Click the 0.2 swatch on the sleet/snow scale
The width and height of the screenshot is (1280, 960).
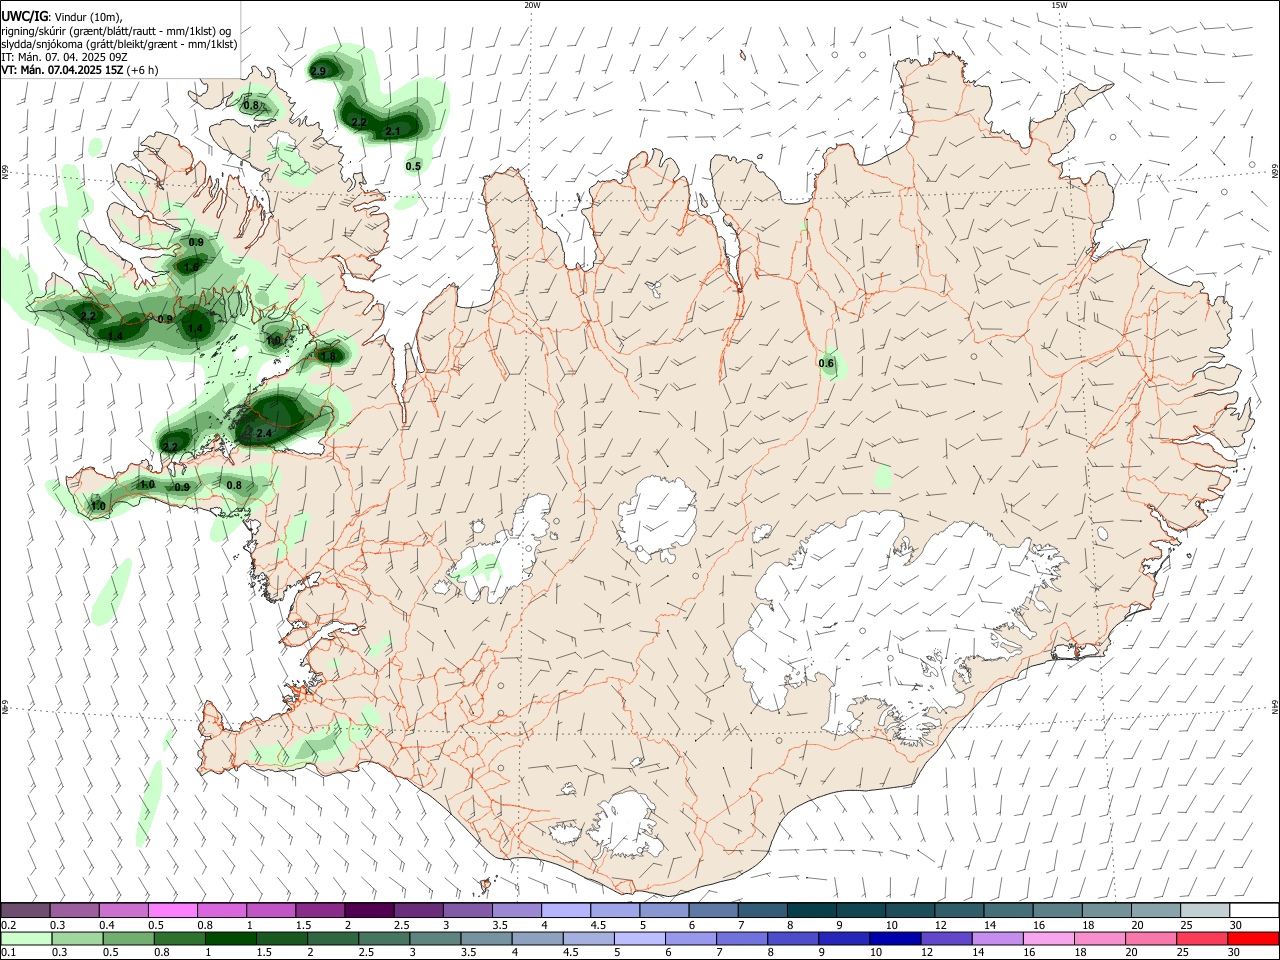26,910
